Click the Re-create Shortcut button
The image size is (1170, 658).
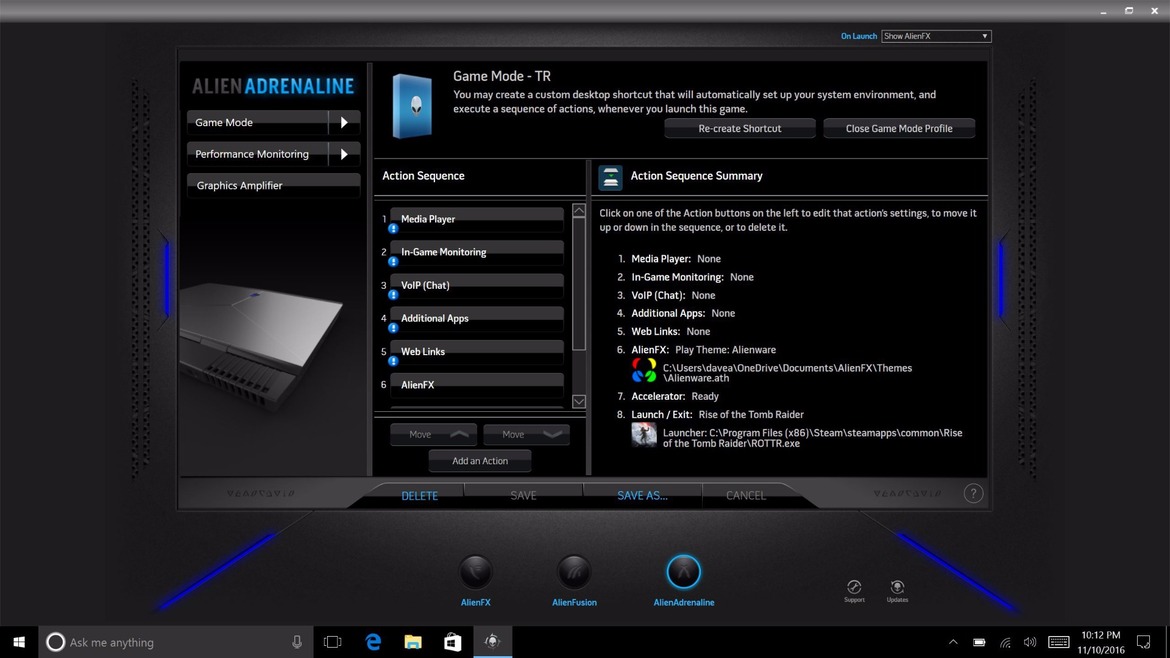(x=739, y=128)
